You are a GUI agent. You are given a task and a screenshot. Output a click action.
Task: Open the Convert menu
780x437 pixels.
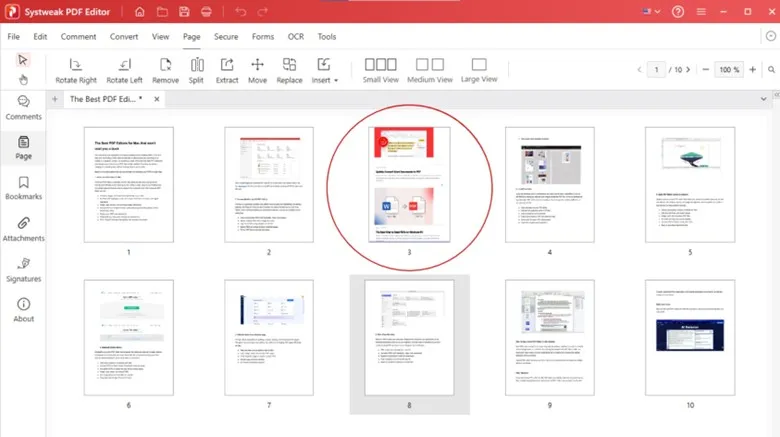(x=124, y=36)
